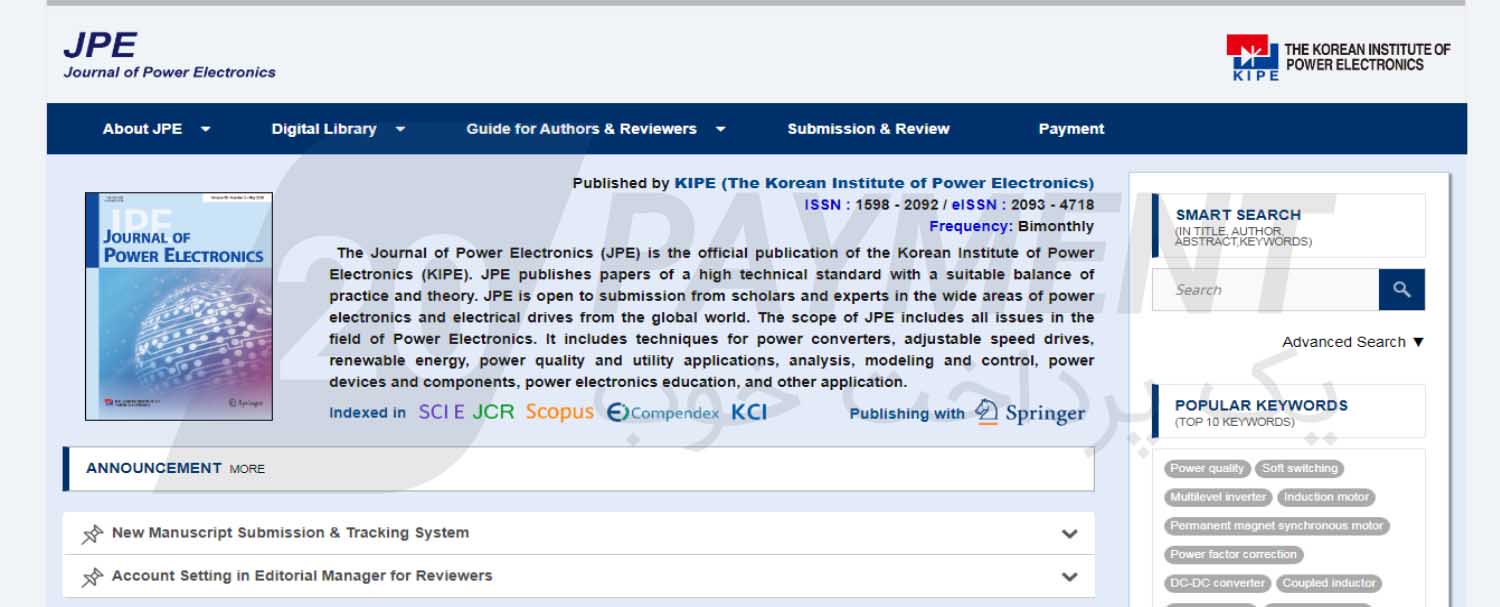Expand Account Setting announcement chevron
The width and height of the screenshot is (1500, 607).
coord(1069,577)
